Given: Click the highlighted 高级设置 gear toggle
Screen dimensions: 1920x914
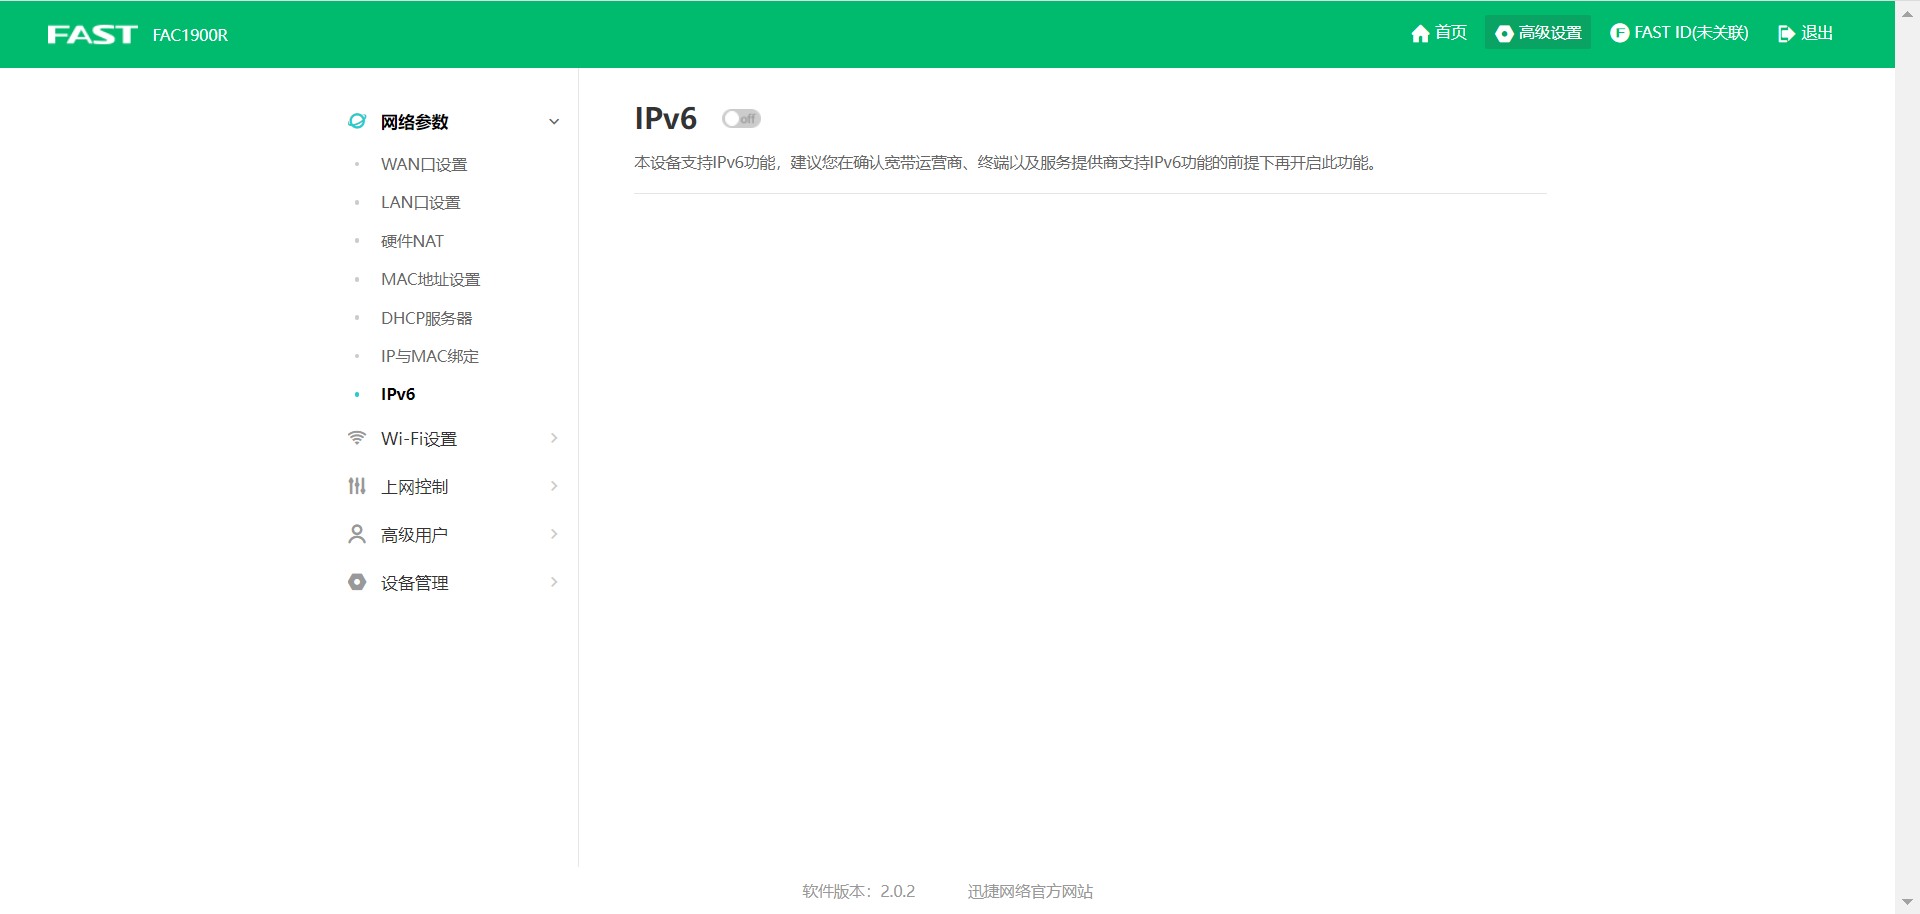Looking at the screenshot, I should 1504,33.
